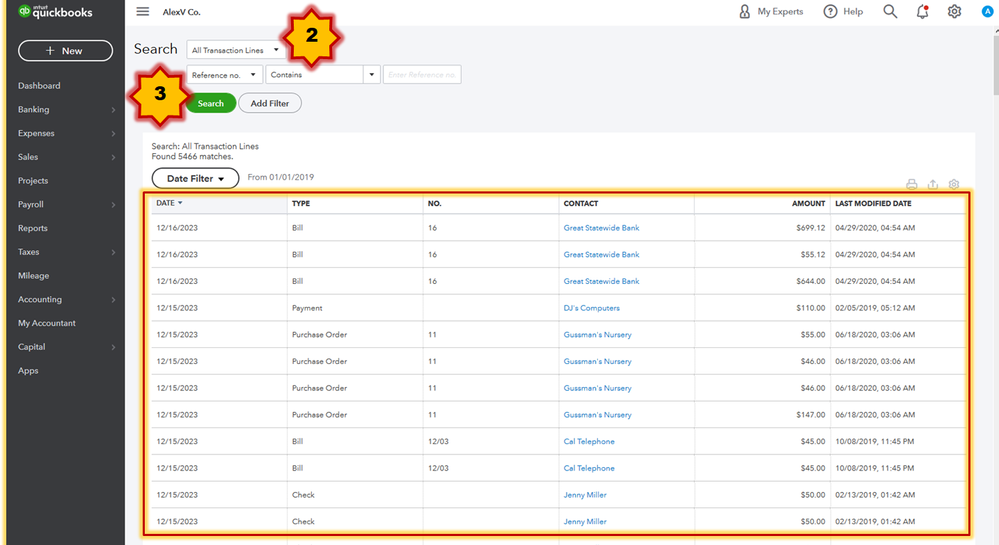The height and width of the screenshot is (545, 999).
Task: Open Great Statewide Bank link for $644.00
Action: point(601,281)
